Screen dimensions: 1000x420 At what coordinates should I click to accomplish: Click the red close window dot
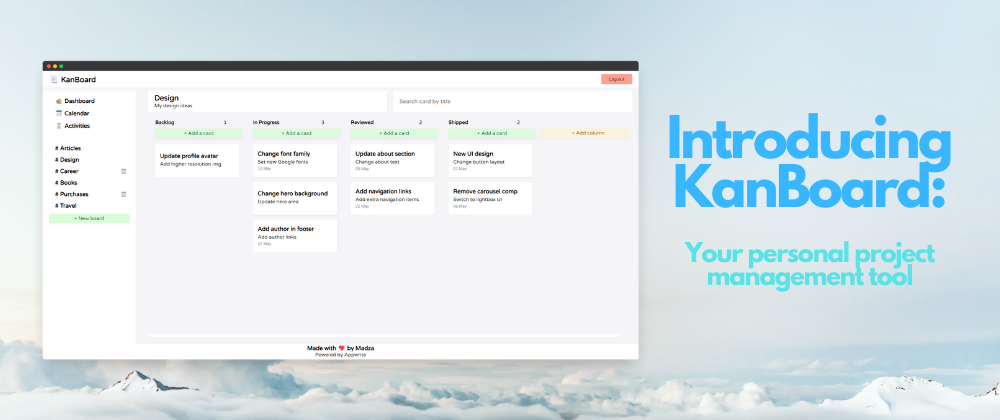pyautogui.click(x=49, y=66)
